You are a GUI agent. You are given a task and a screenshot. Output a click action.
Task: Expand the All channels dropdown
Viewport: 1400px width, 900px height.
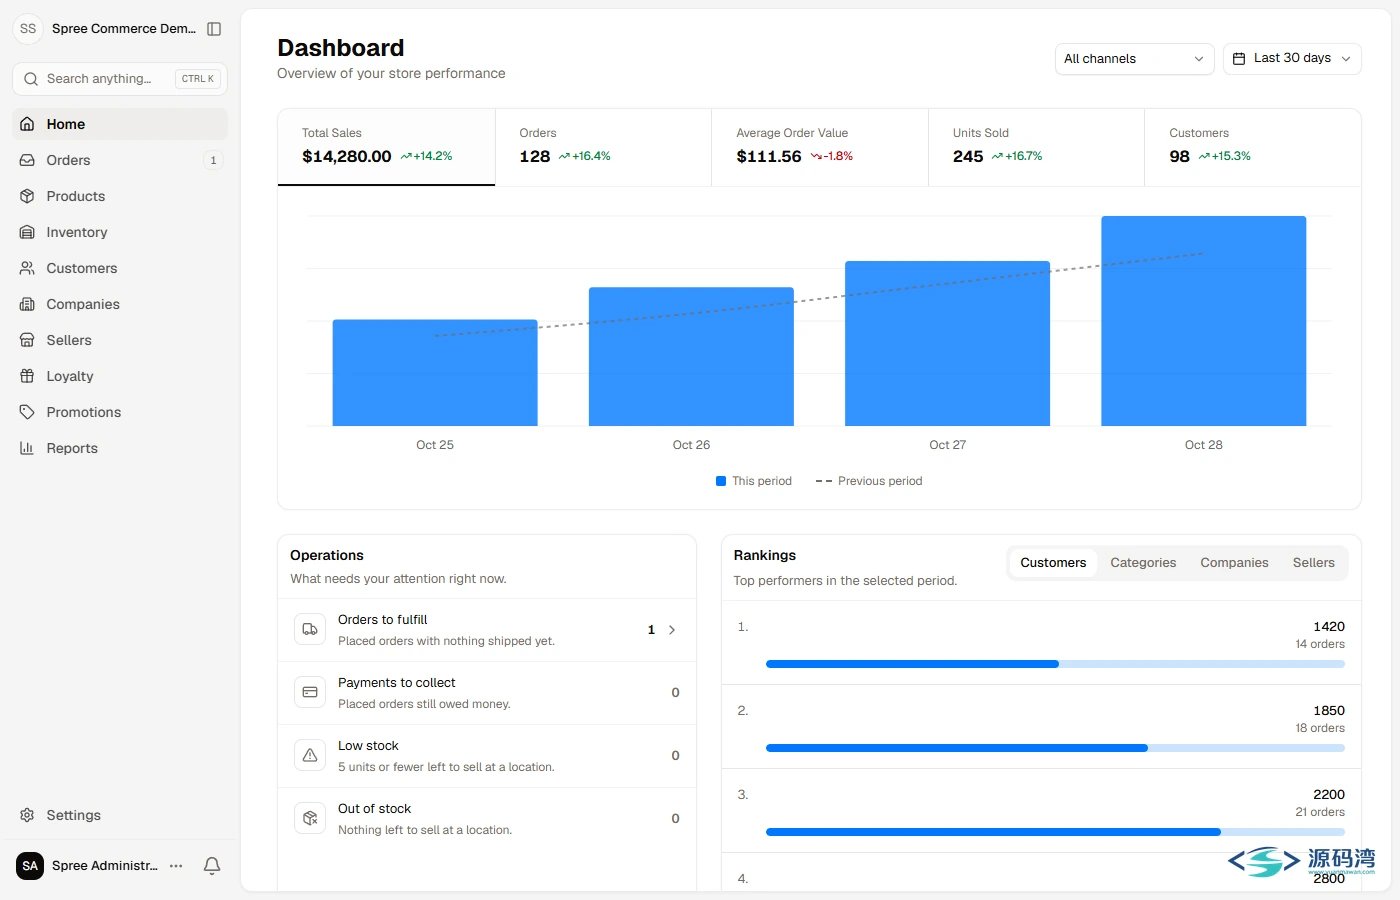(x=1134, y=59)
